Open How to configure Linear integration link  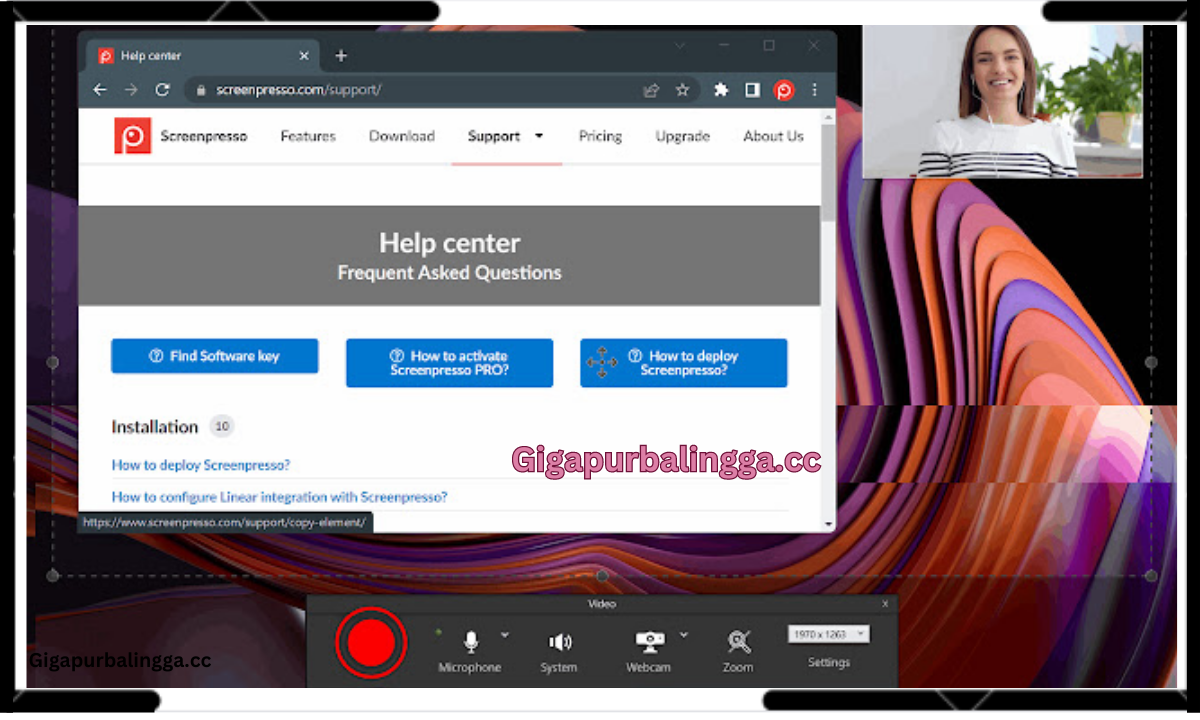coord(279,496)
